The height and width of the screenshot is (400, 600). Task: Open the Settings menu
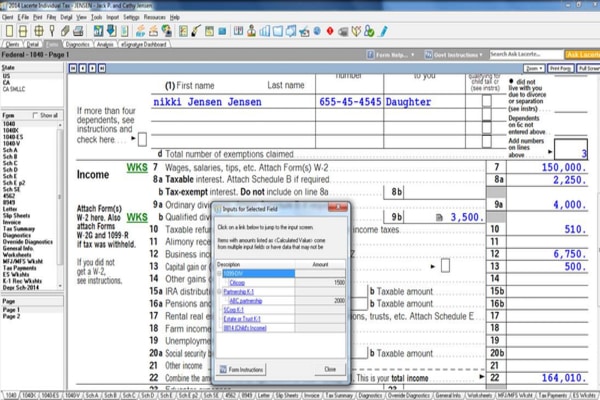pyautogui.click(x=131, y=17)
